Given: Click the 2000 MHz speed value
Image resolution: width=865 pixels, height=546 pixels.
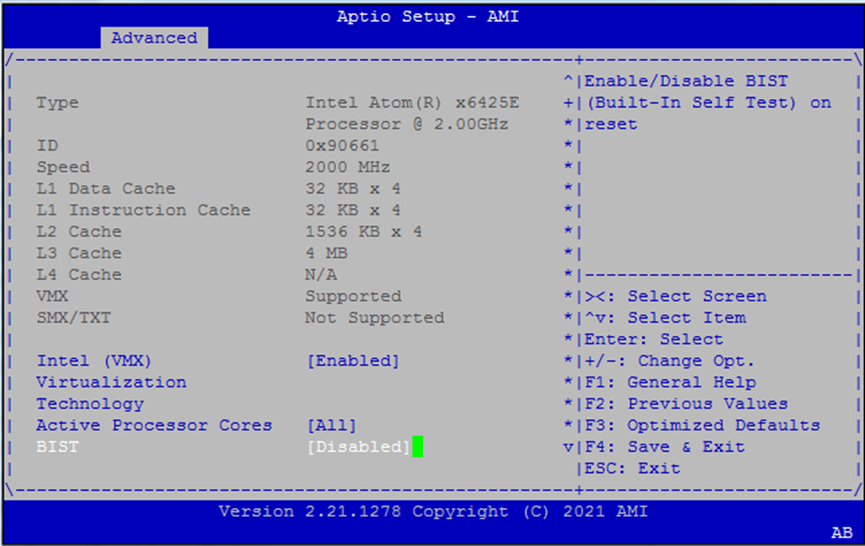Looking at the screenshot, I should [348, 167].
